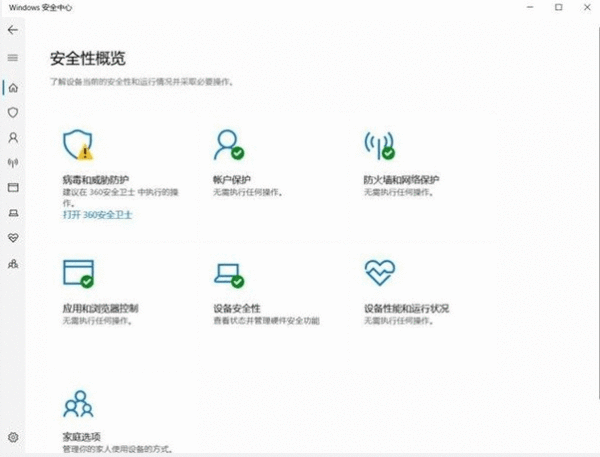Screen dimensions: 600x457
Task: Open the 家庭选项 tile
Action: click(x=77, y=403)
